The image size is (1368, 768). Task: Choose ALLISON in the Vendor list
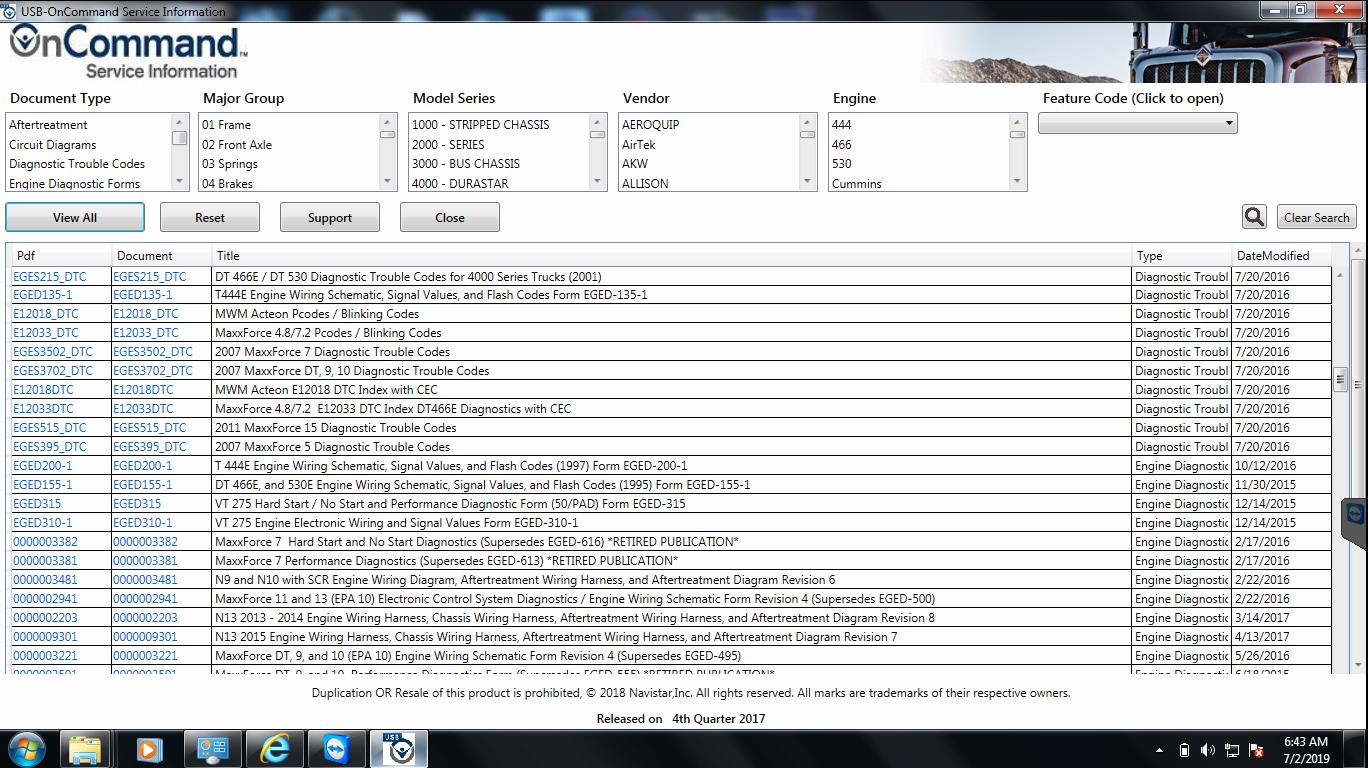tap(645, 184)
